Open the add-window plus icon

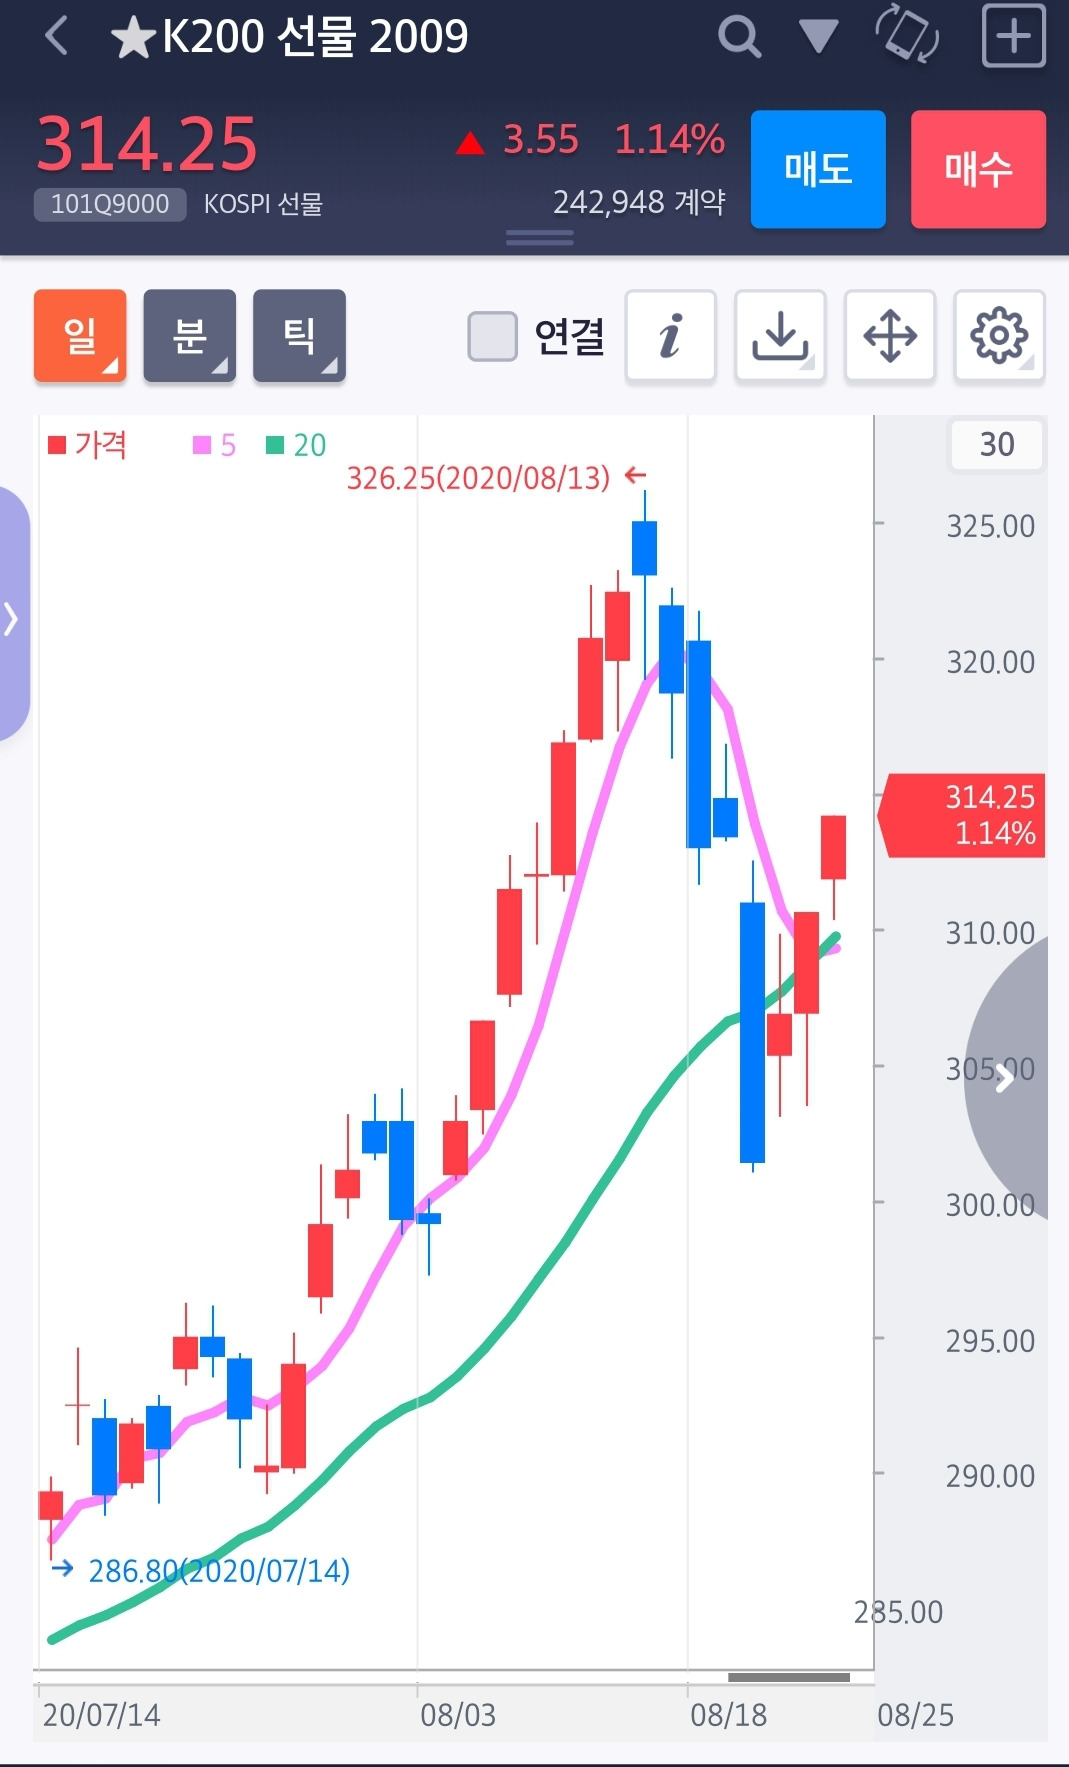[1013, 37]
